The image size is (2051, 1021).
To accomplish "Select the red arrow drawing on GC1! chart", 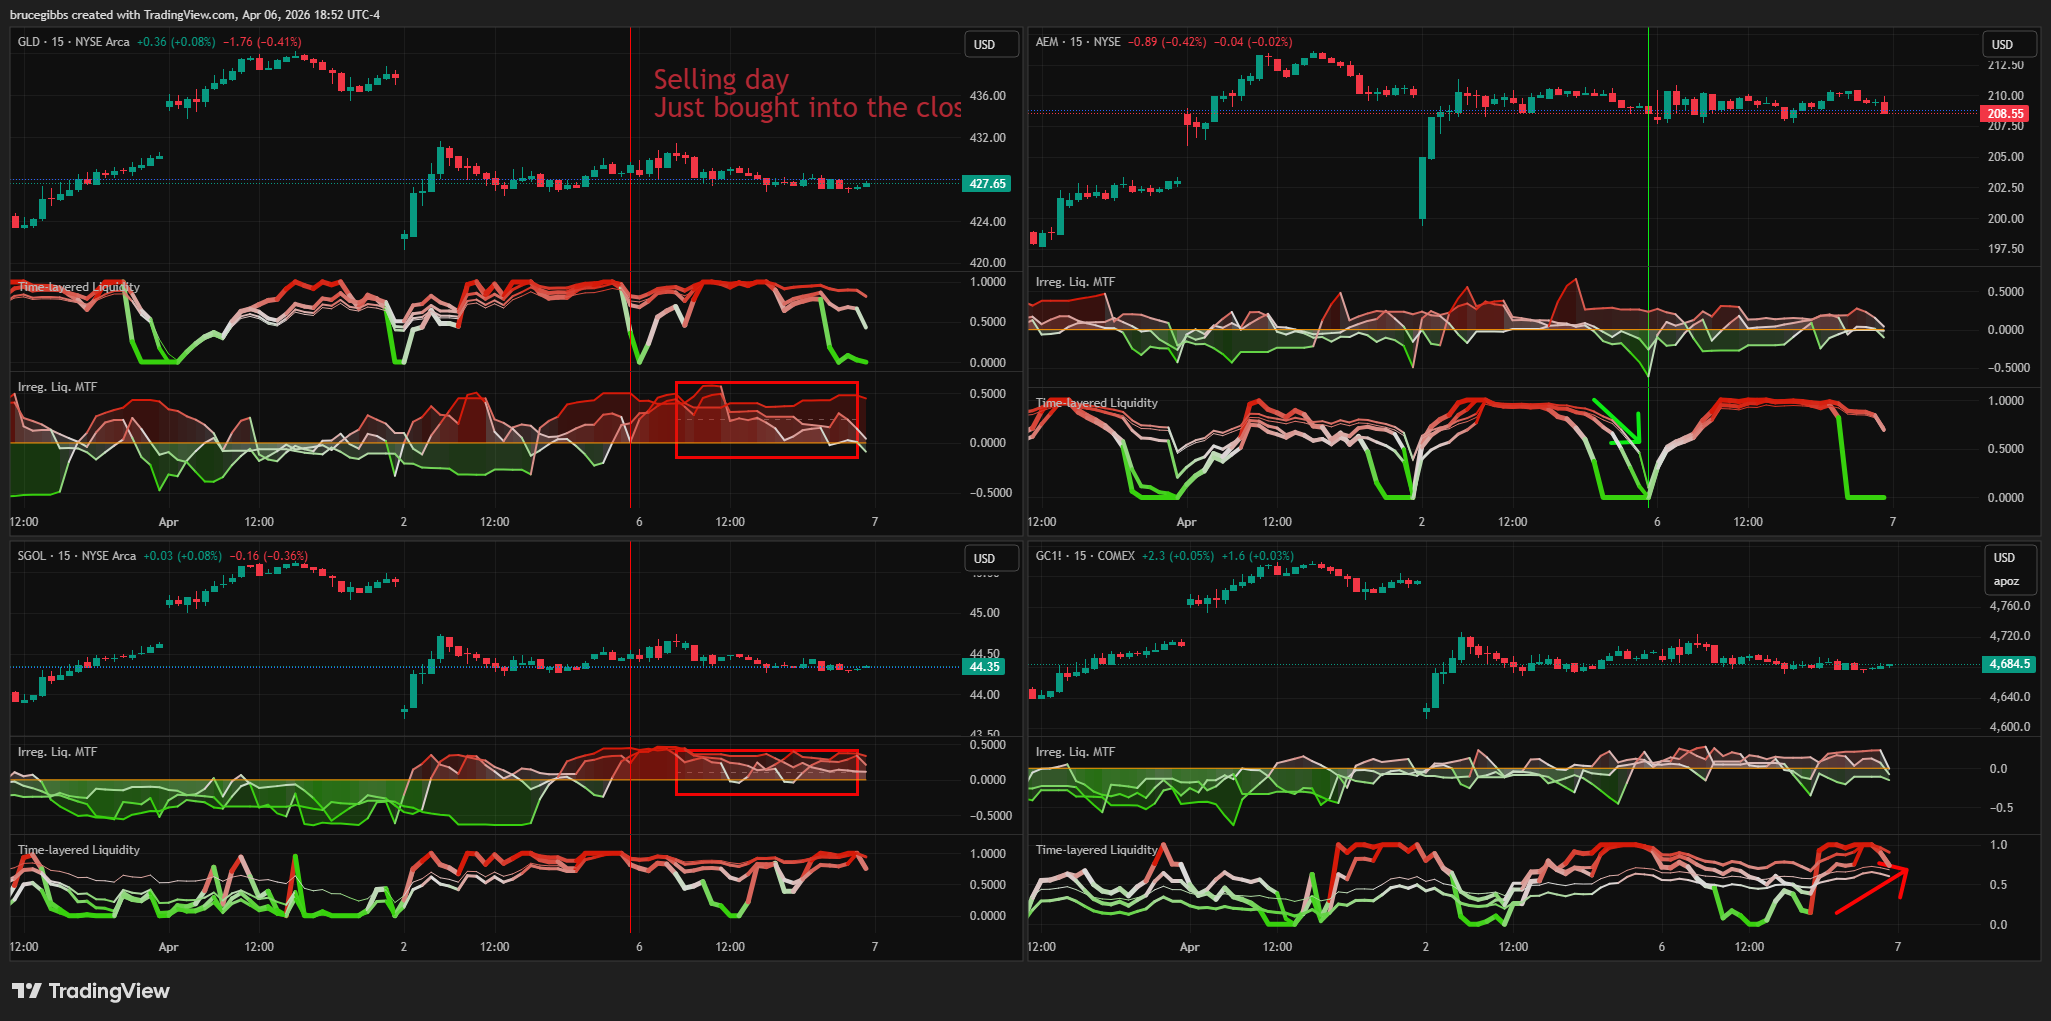I will [x=1870, y=891].
